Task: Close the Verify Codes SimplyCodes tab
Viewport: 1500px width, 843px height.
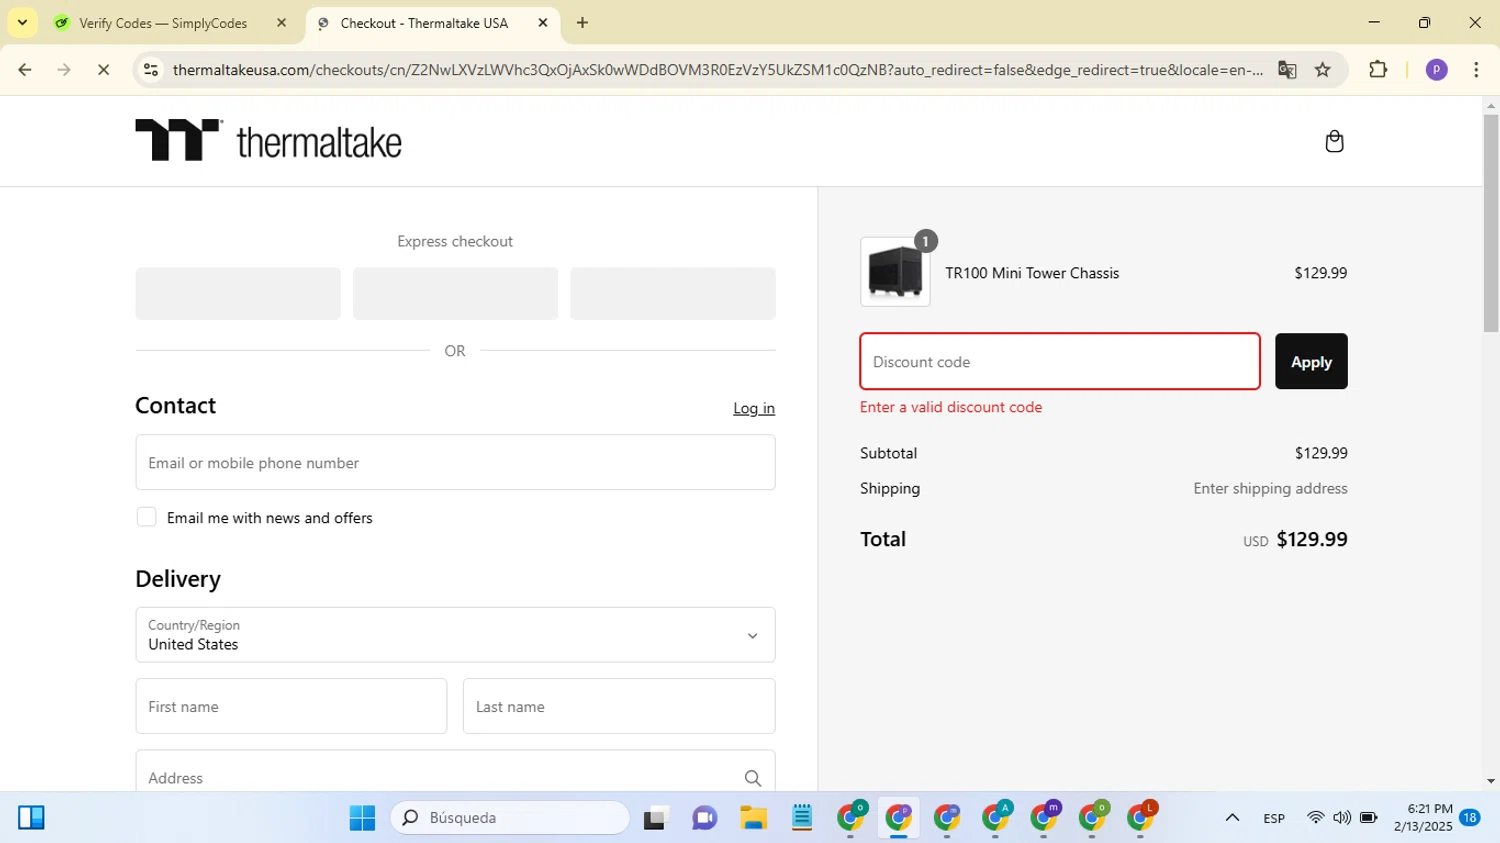Action: 281,23
